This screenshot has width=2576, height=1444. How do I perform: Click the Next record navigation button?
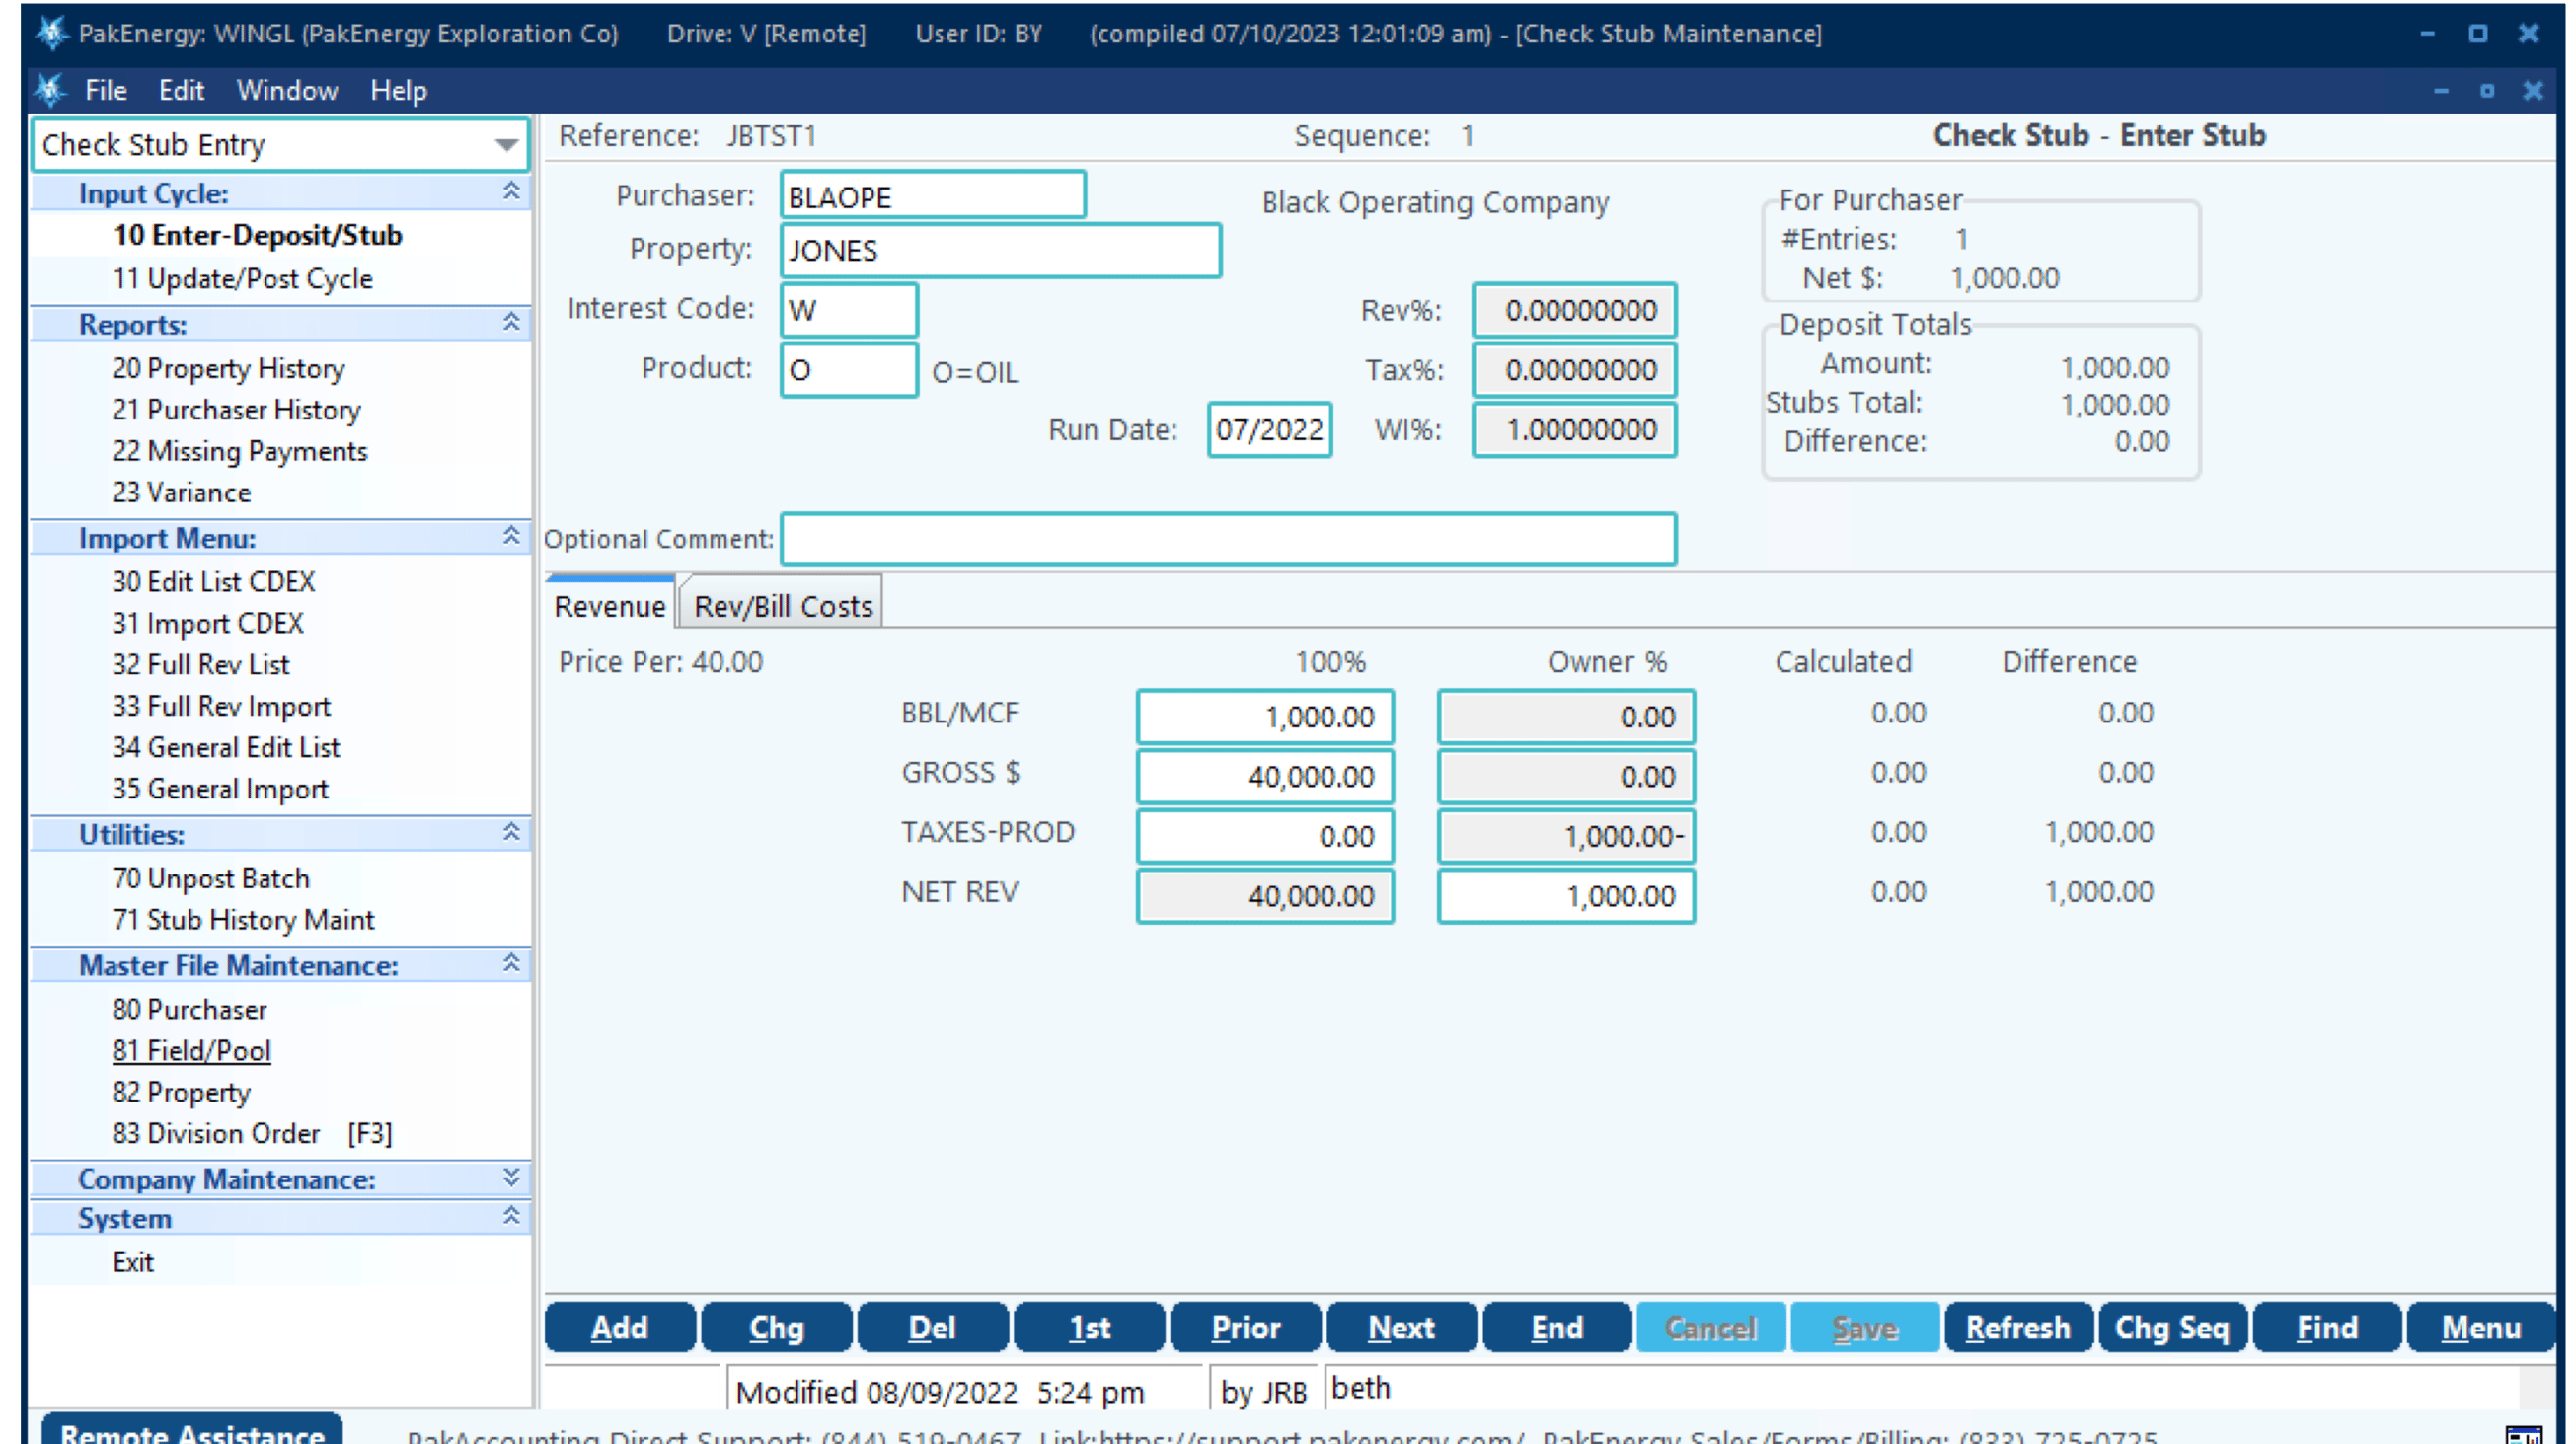coord(1401,1328)
